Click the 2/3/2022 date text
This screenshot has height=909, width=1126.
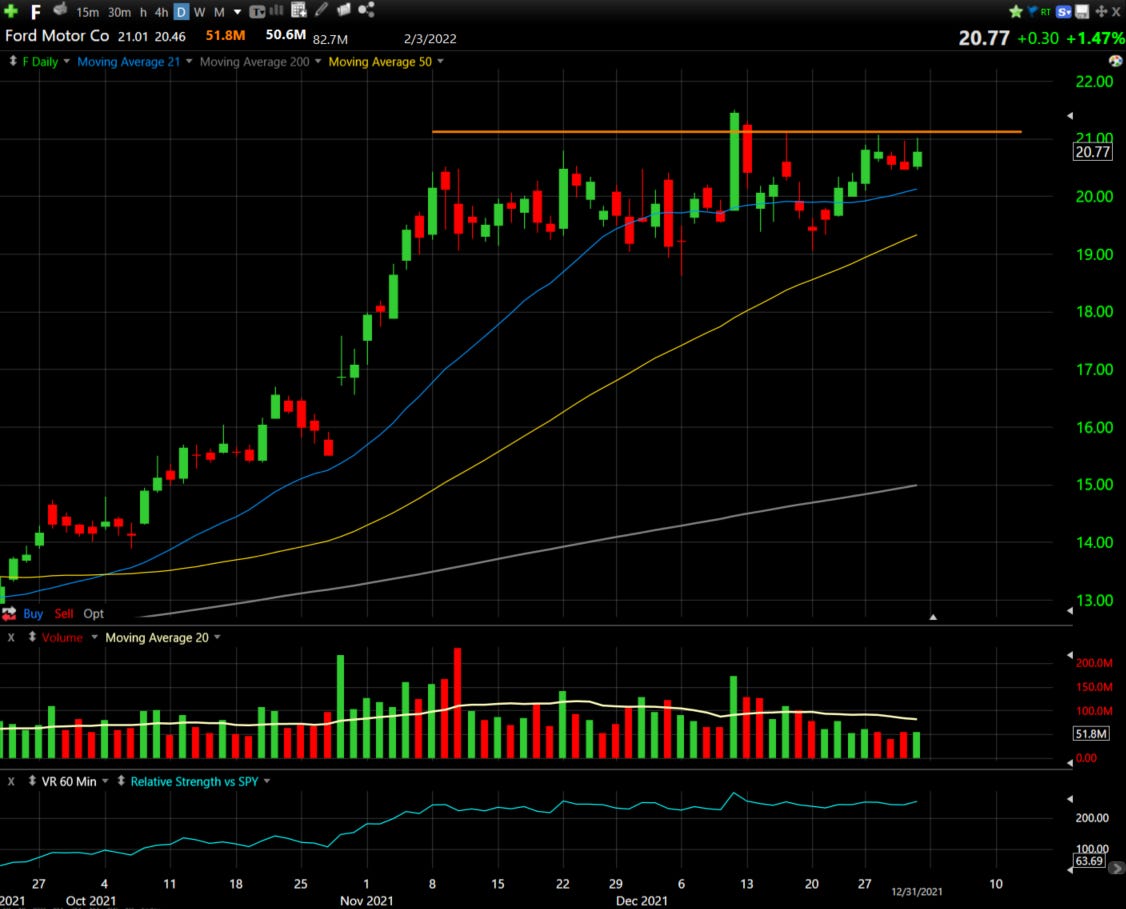click(x=430, y=39)
